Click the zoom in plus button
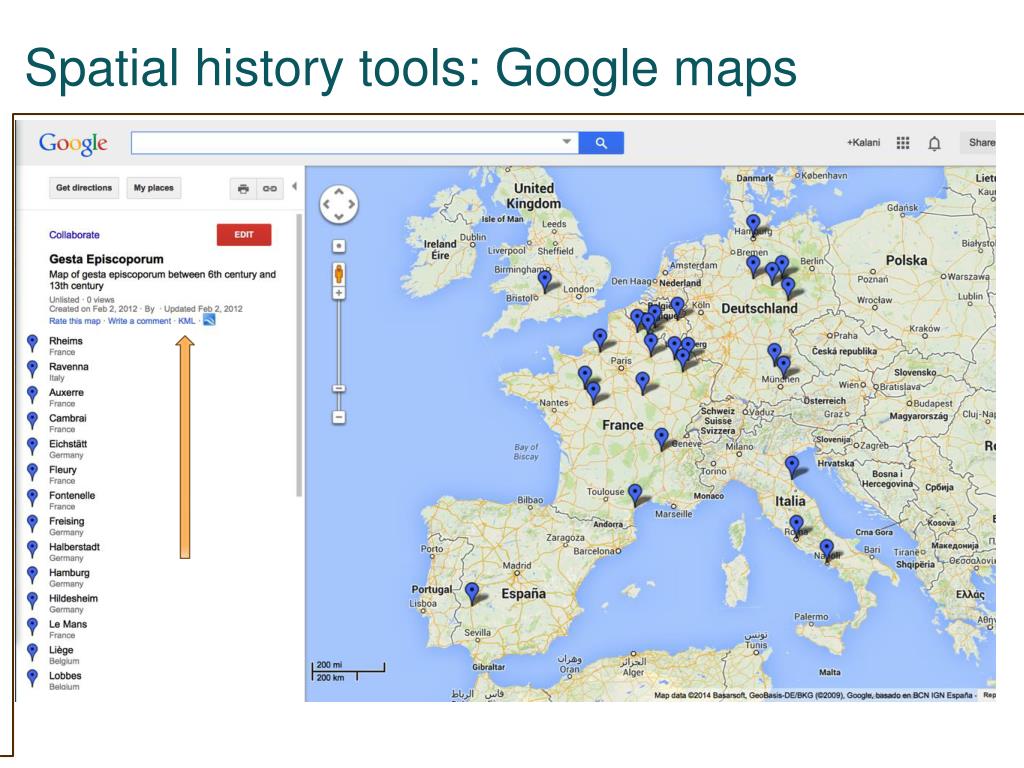Viewport: 1024px width, 768px height. [x=338, y=293]
